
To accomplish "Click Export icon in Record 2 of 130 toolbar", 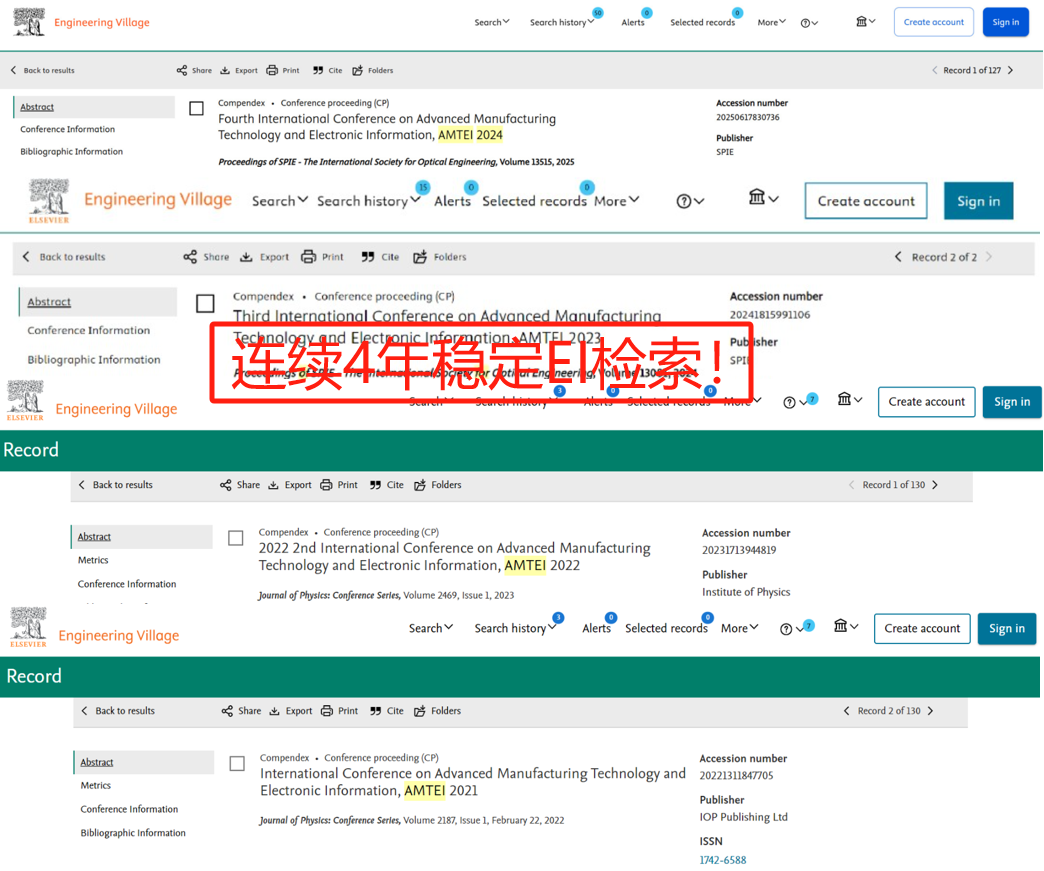I will coord(274,711).
